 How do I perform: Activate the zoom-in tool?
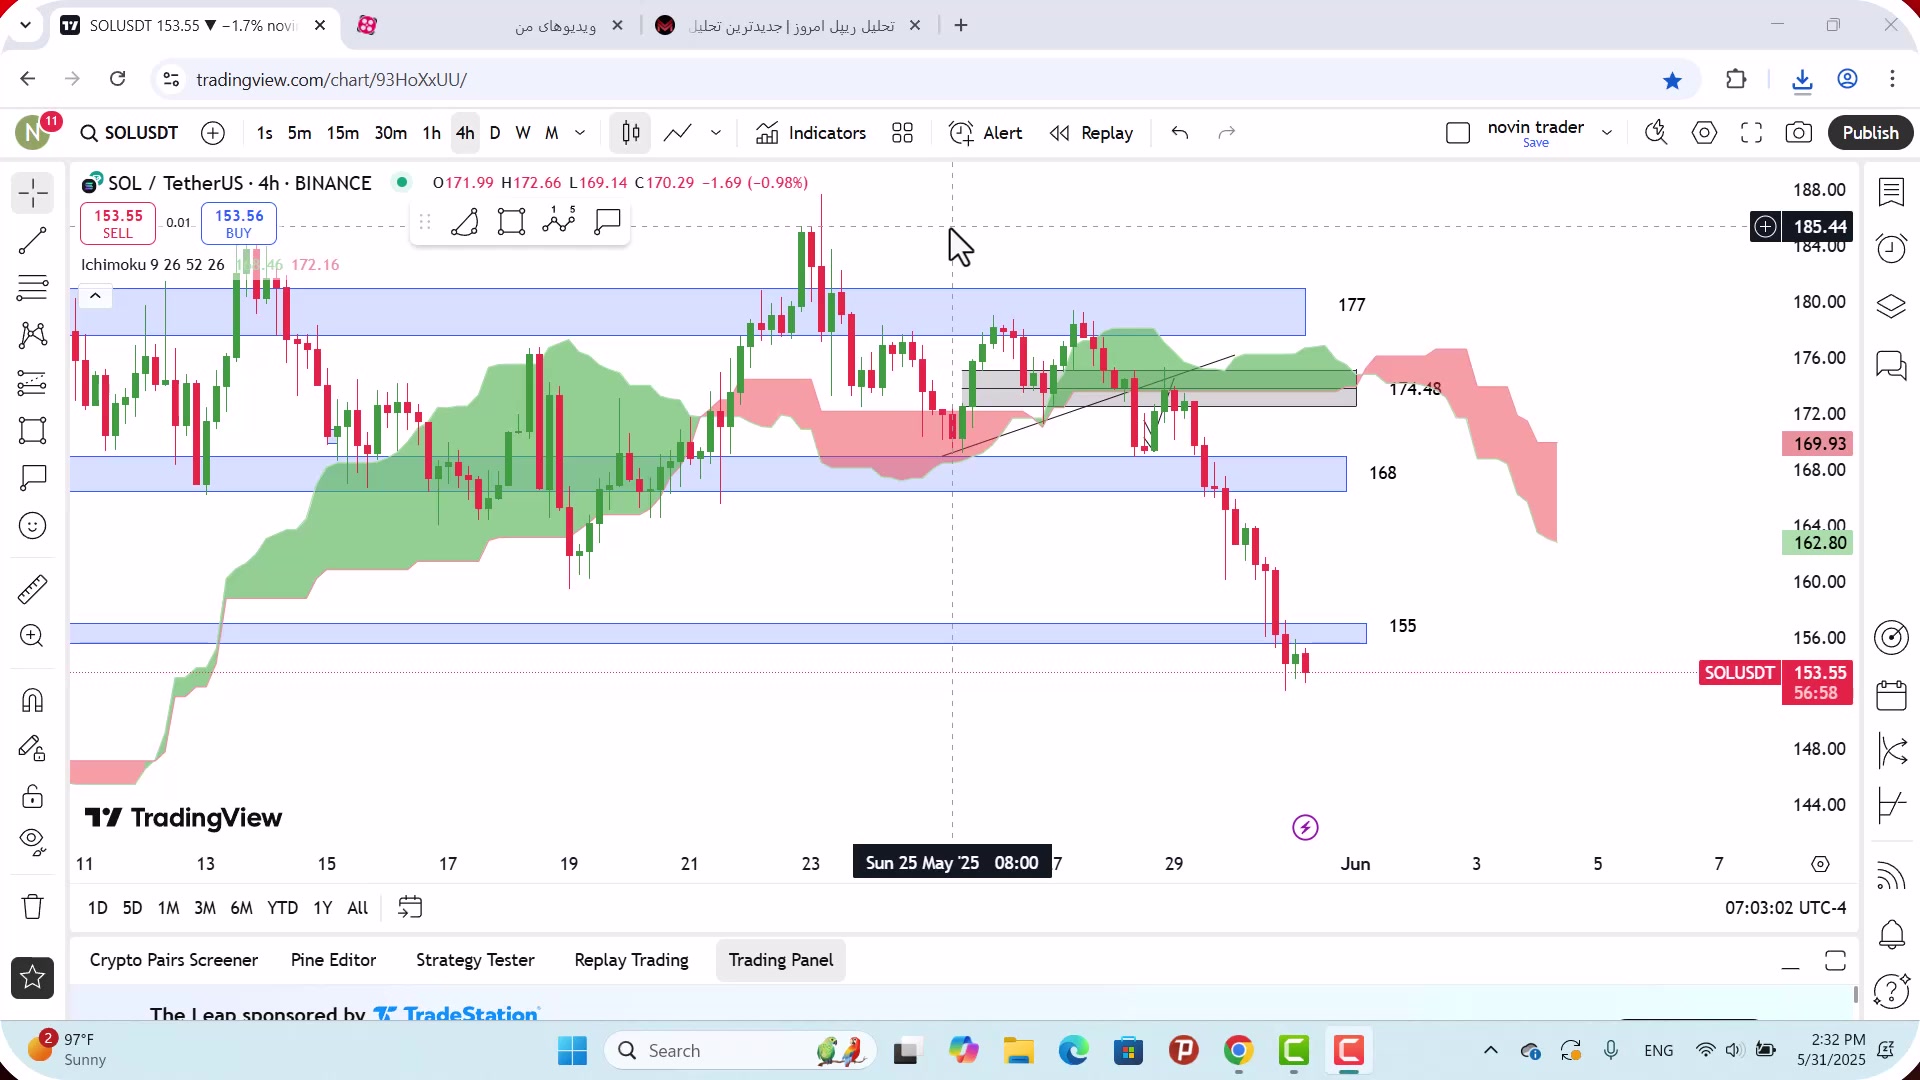tap(33, 636)
